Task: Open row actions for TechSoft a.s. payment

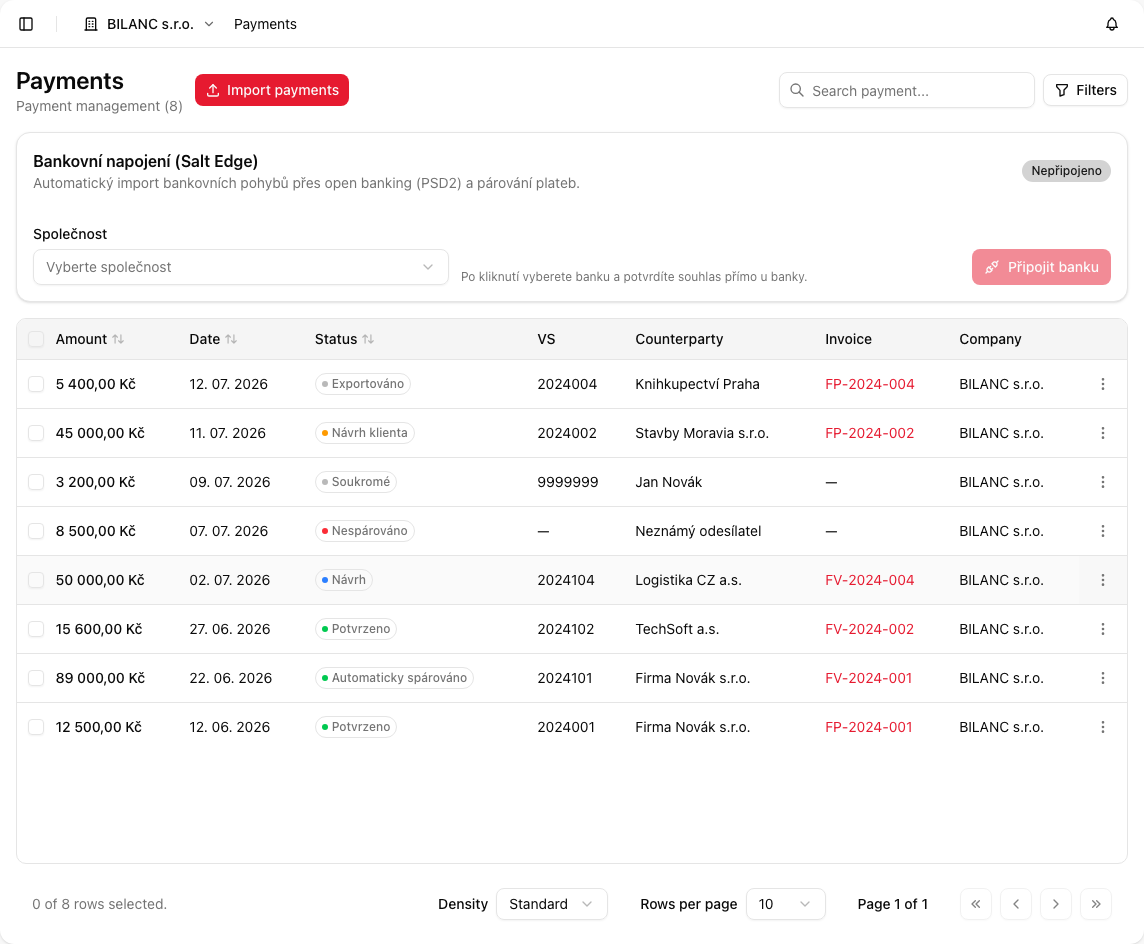Action: click(1102, 629)
